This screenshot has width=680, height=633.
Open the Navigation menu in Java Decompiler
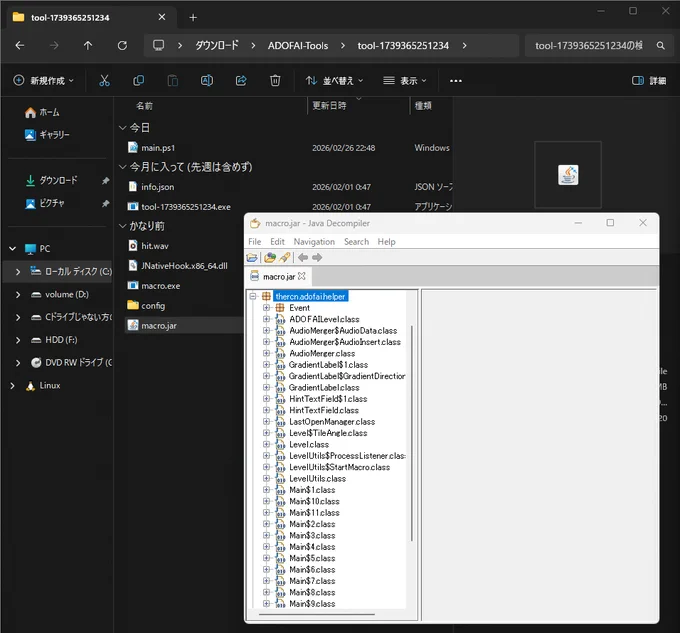(314, 242)
